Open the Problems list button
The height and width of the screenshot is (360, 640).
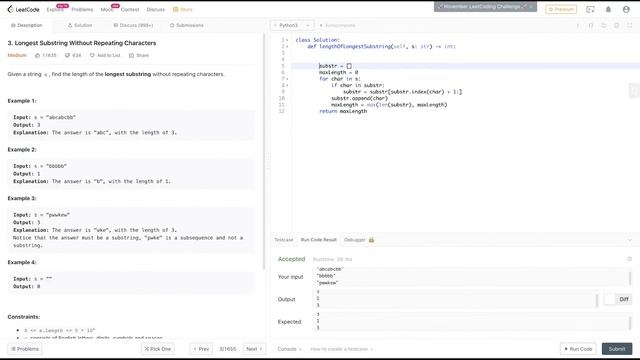tap(25, 349)
